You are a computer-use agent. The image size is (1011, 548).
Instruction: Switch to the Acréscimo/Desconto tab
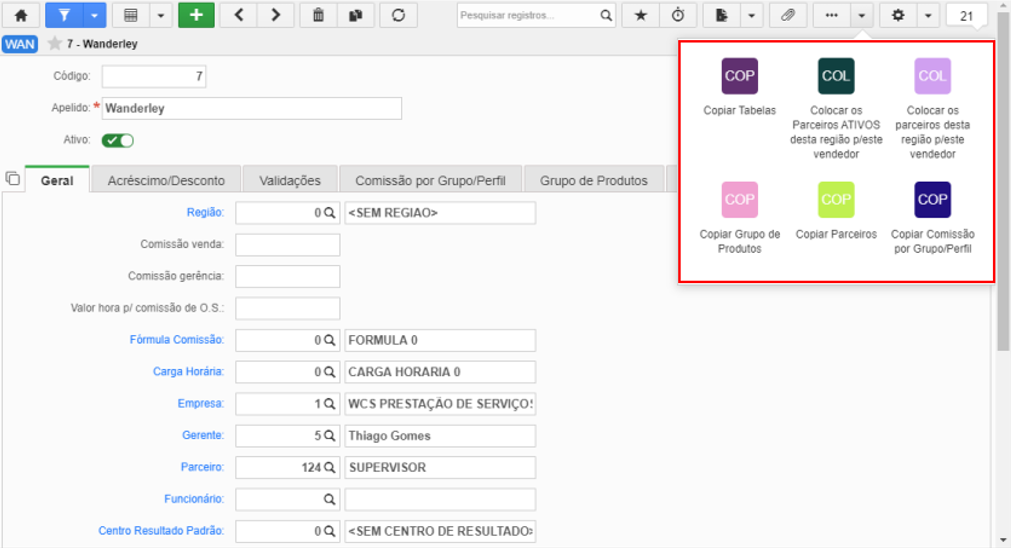(x=166, y=181)
